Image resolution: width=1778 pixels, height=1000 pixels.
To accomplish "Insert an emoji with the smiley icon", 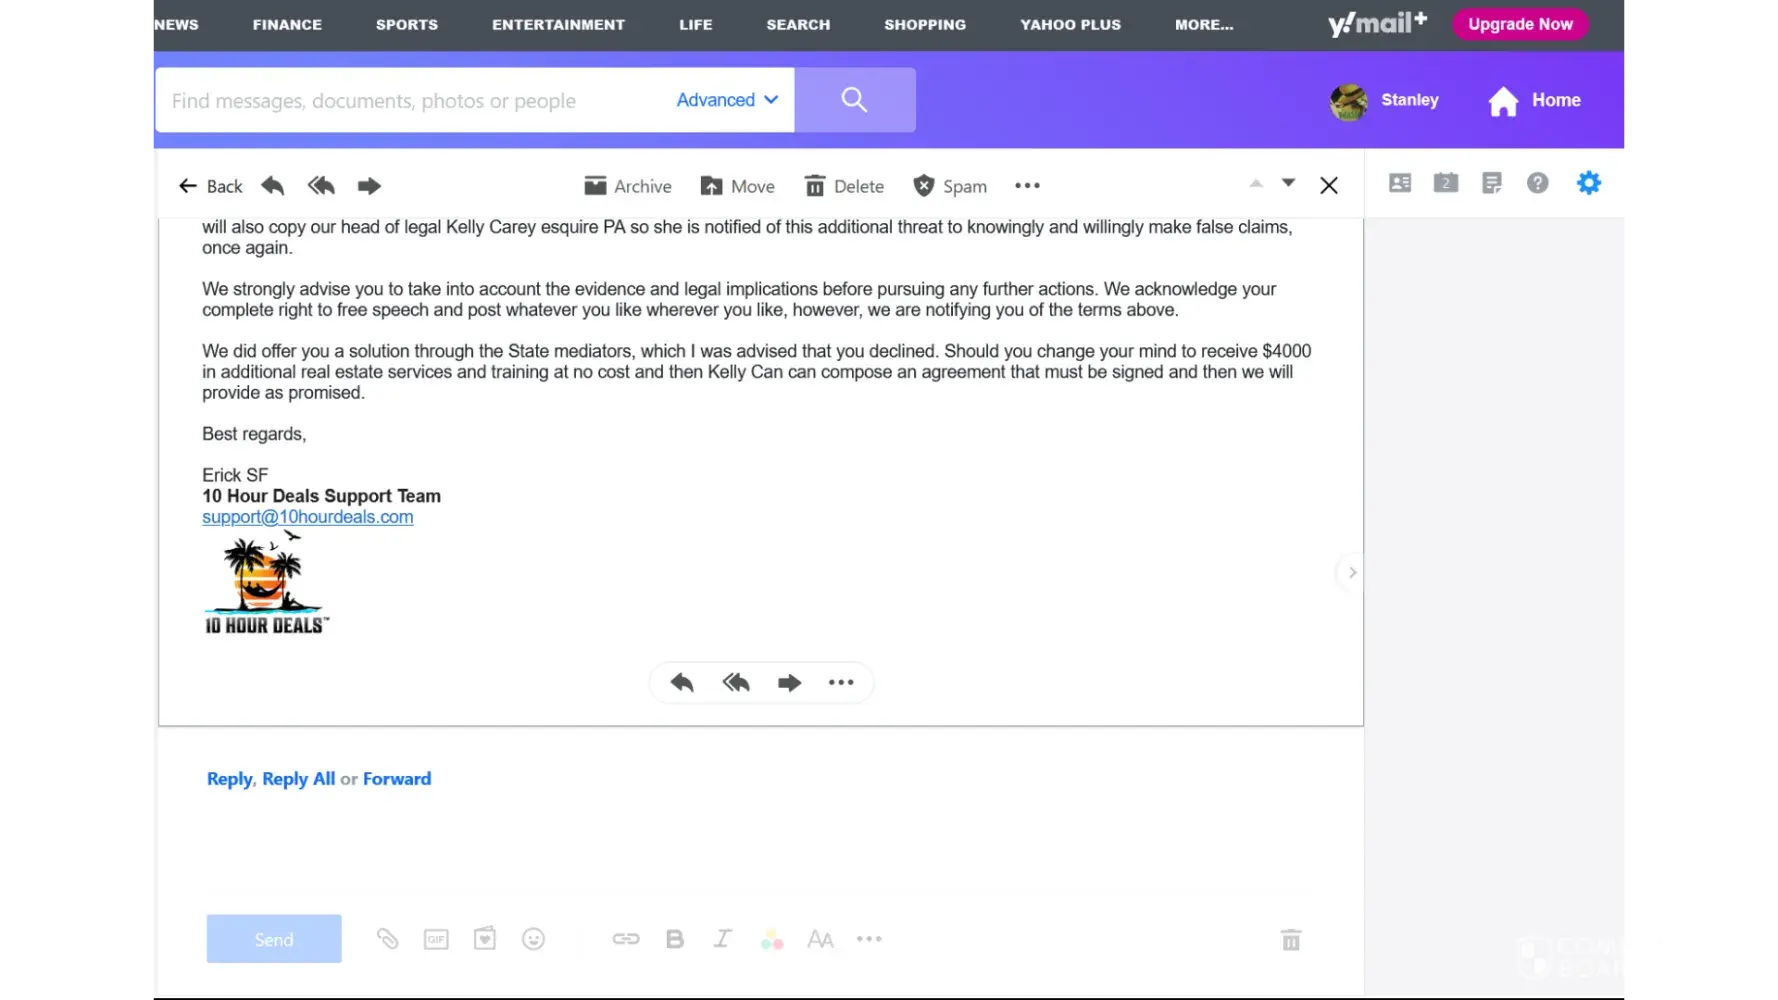I will pos(534,939).
